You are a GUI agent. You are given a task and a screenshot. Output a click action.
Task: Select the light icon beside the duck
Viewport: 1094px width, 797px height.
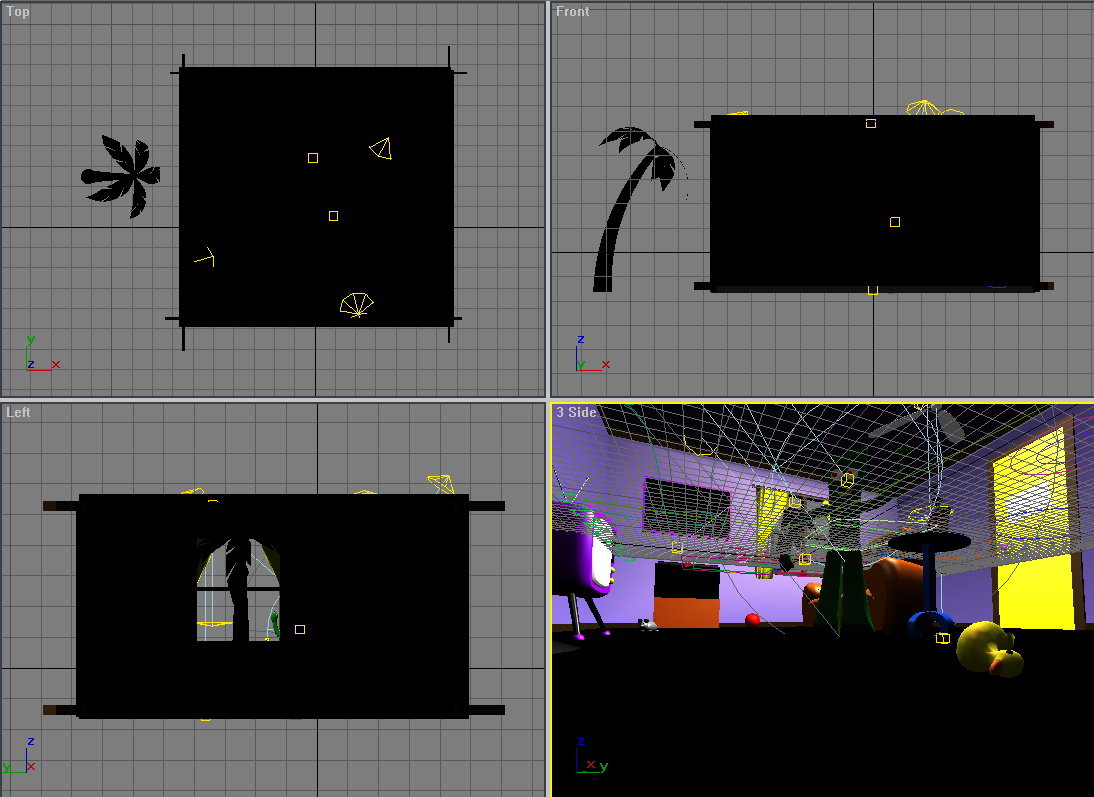coord(943,638)
